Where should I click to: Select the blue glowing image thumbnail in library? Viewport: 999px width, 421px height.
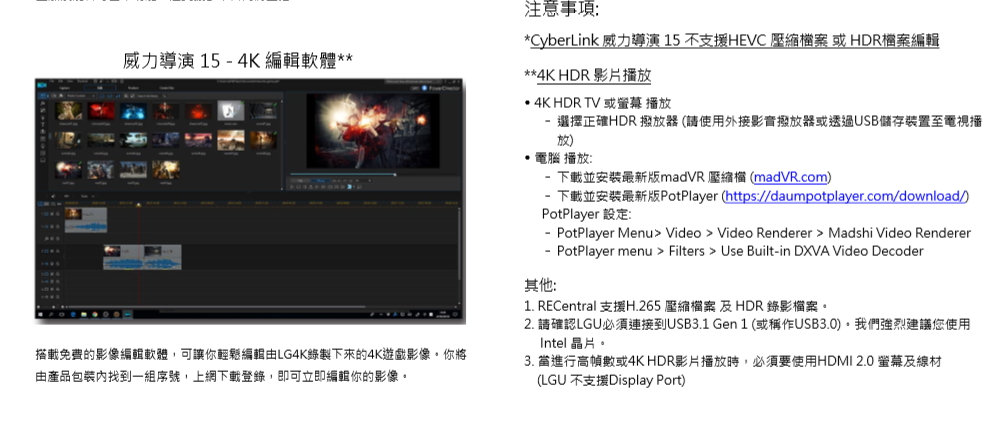pyautogui.click(x=133, y=111)
